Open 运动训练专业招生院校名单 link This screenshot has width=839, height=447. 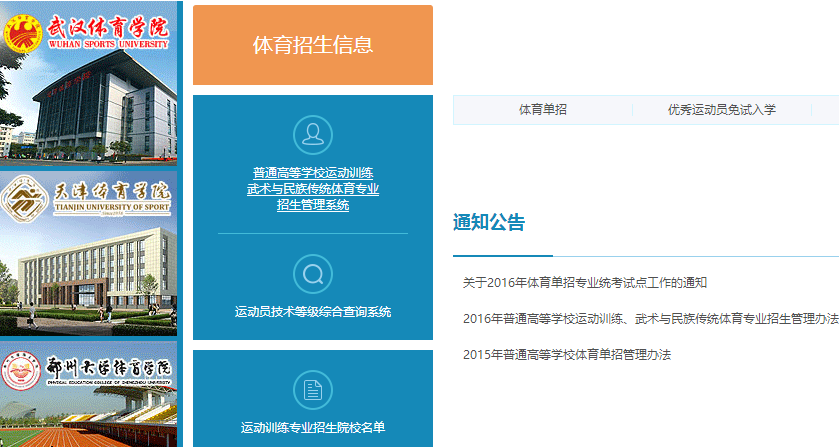(312, 427)
